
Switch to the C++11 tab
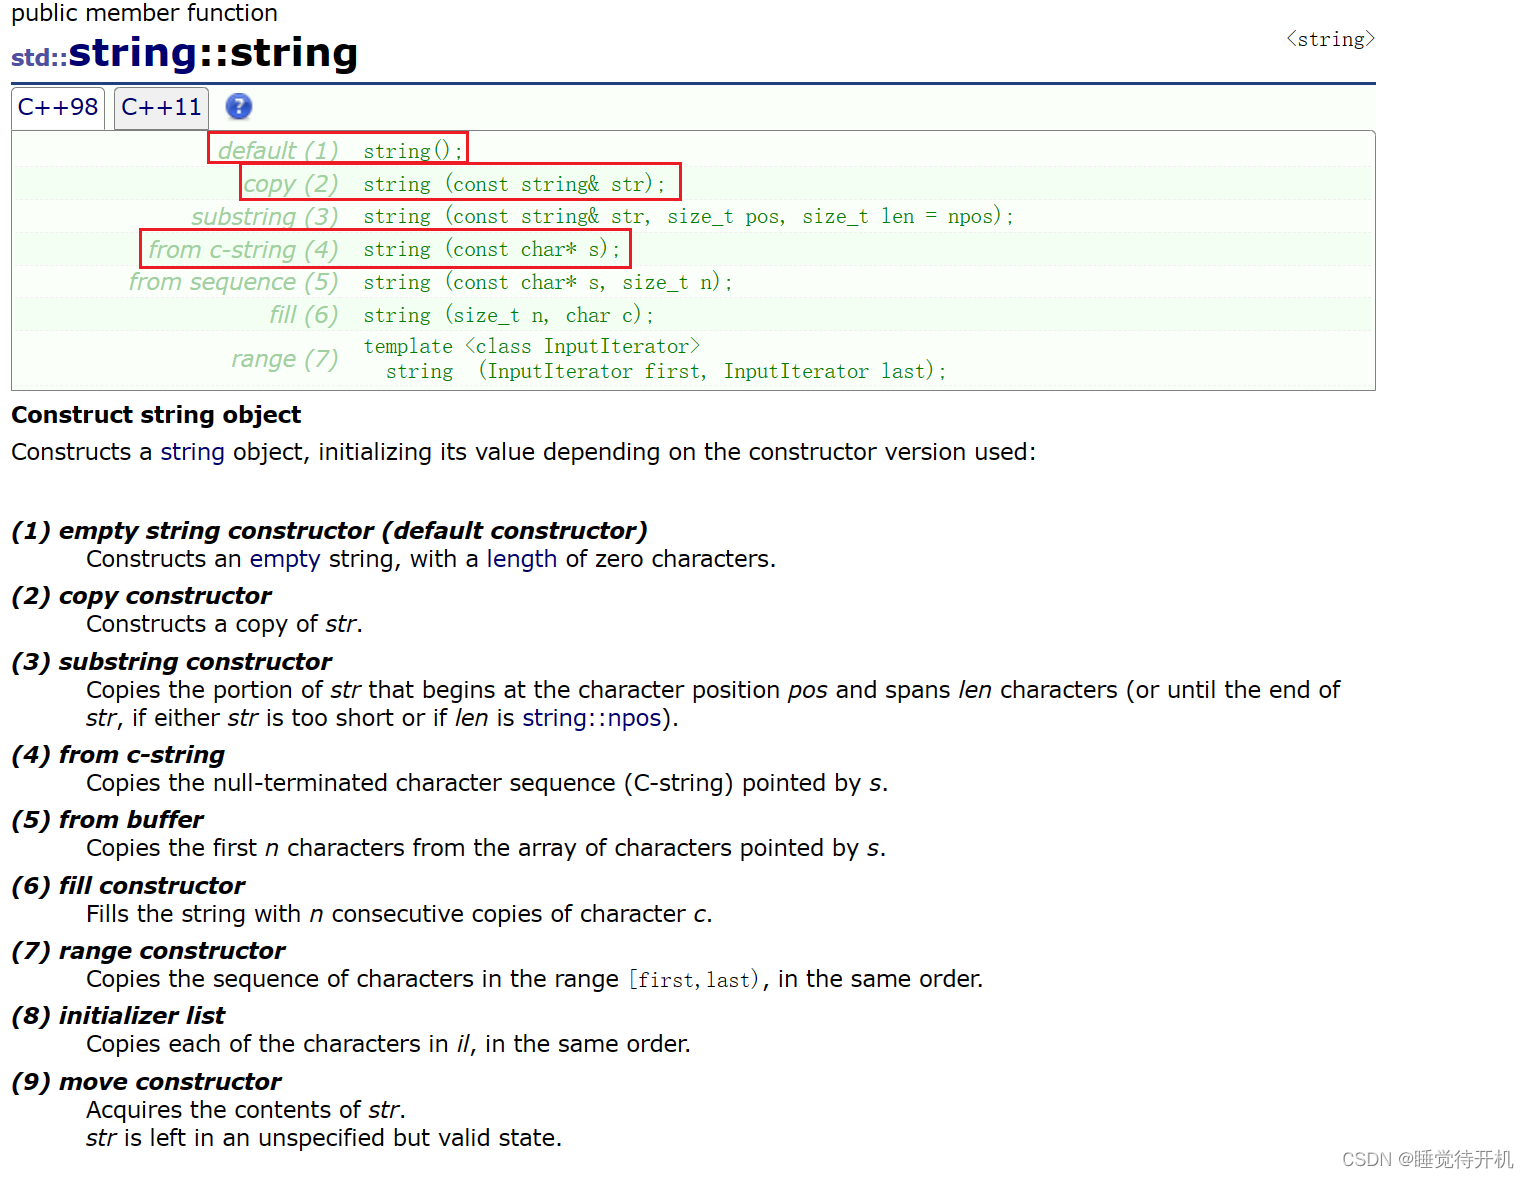click(161, 107)
